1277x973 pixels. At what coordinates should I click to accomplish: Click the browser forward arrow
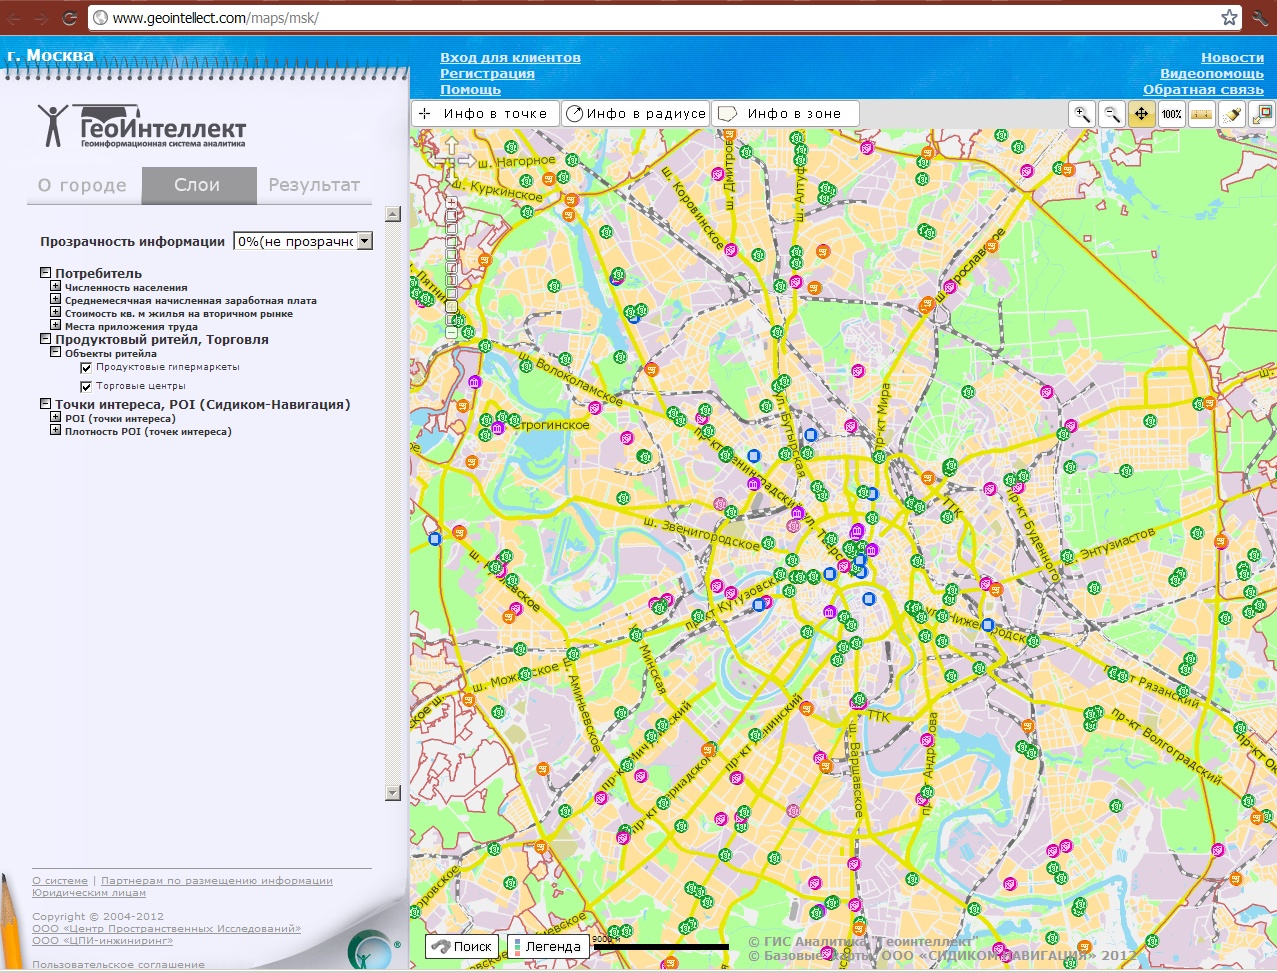(42, 17)
